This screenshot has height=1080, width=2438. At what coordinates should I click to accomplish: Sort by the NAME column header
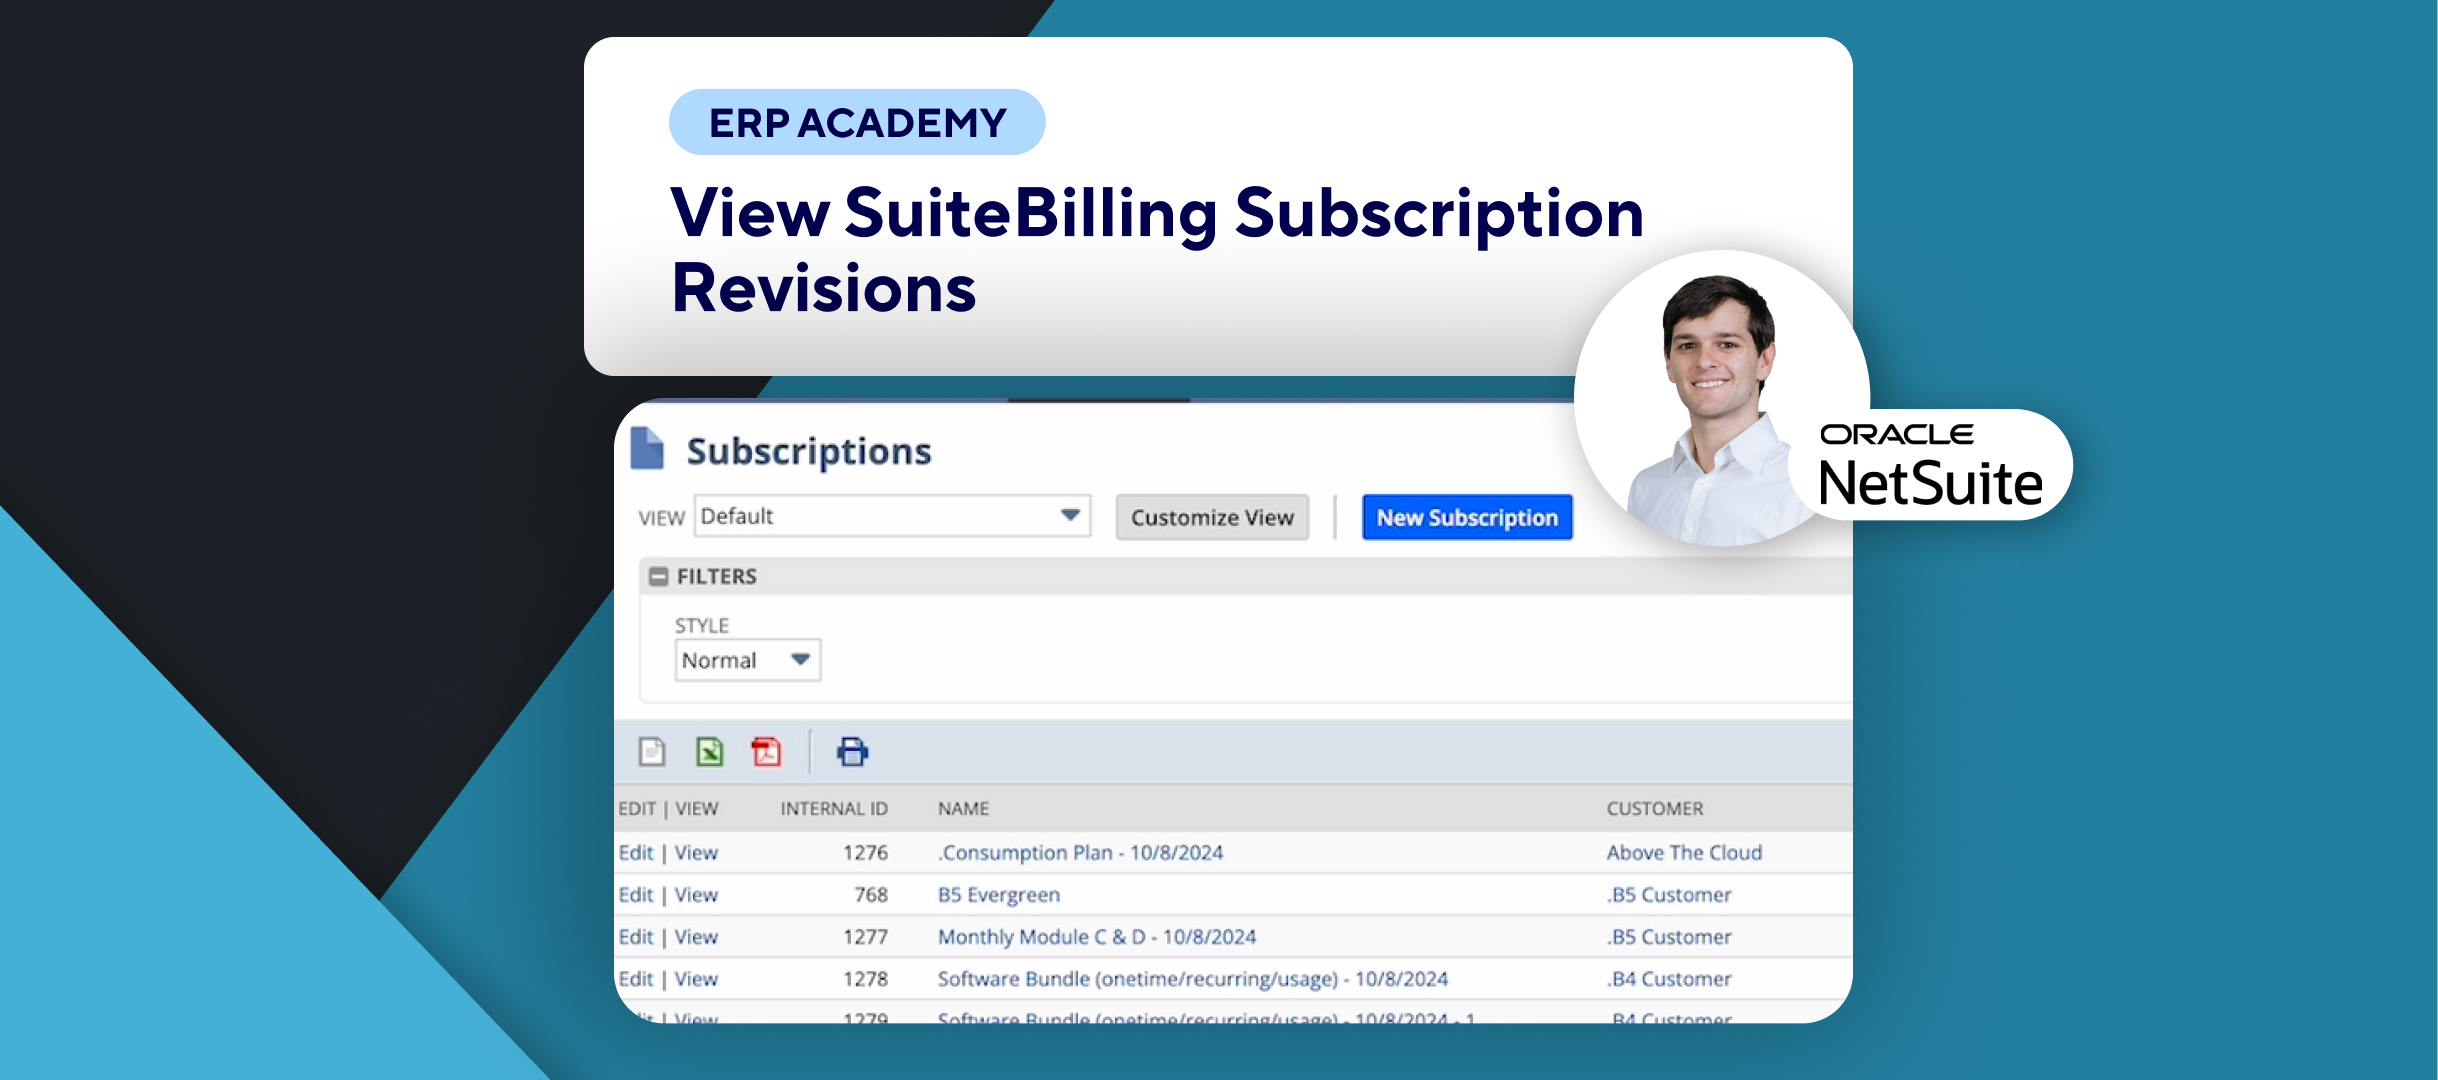[x=963, y=808]
